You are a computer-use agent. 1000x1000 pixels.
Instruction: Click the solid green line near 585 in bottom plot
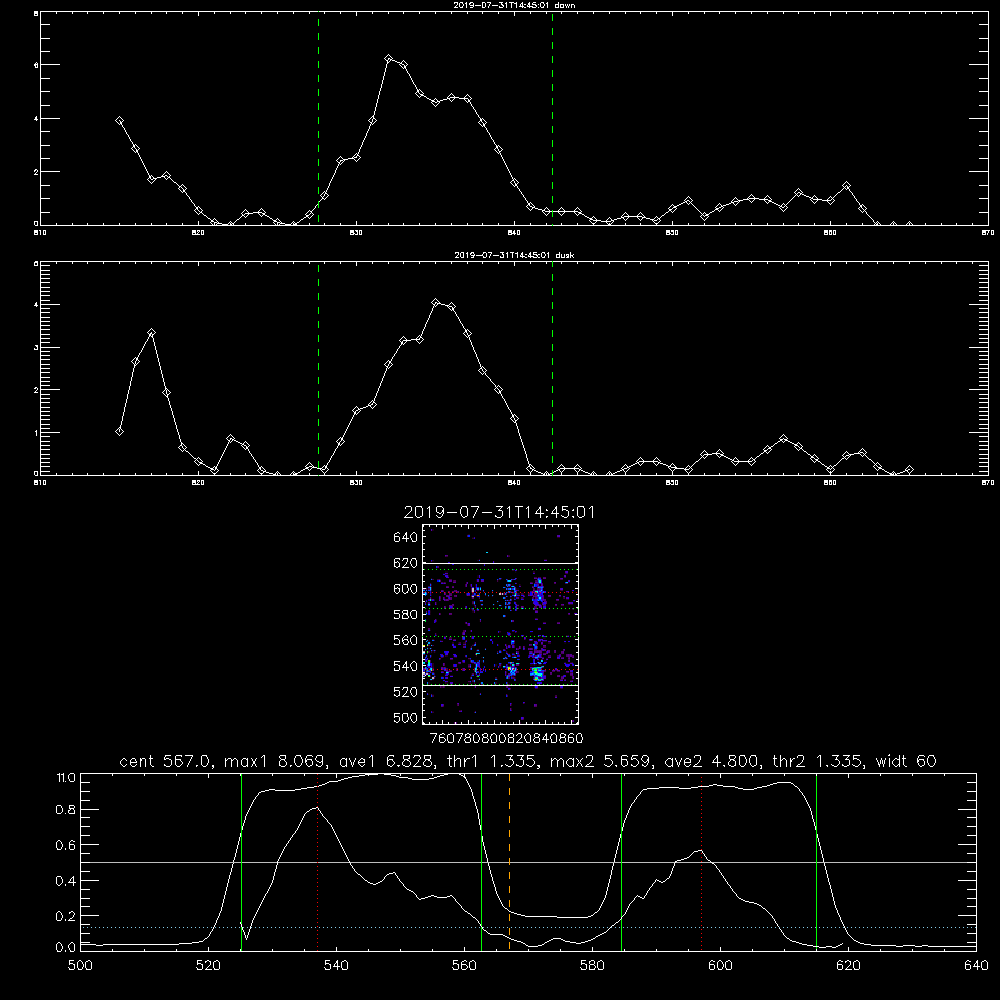pos(621,862)
